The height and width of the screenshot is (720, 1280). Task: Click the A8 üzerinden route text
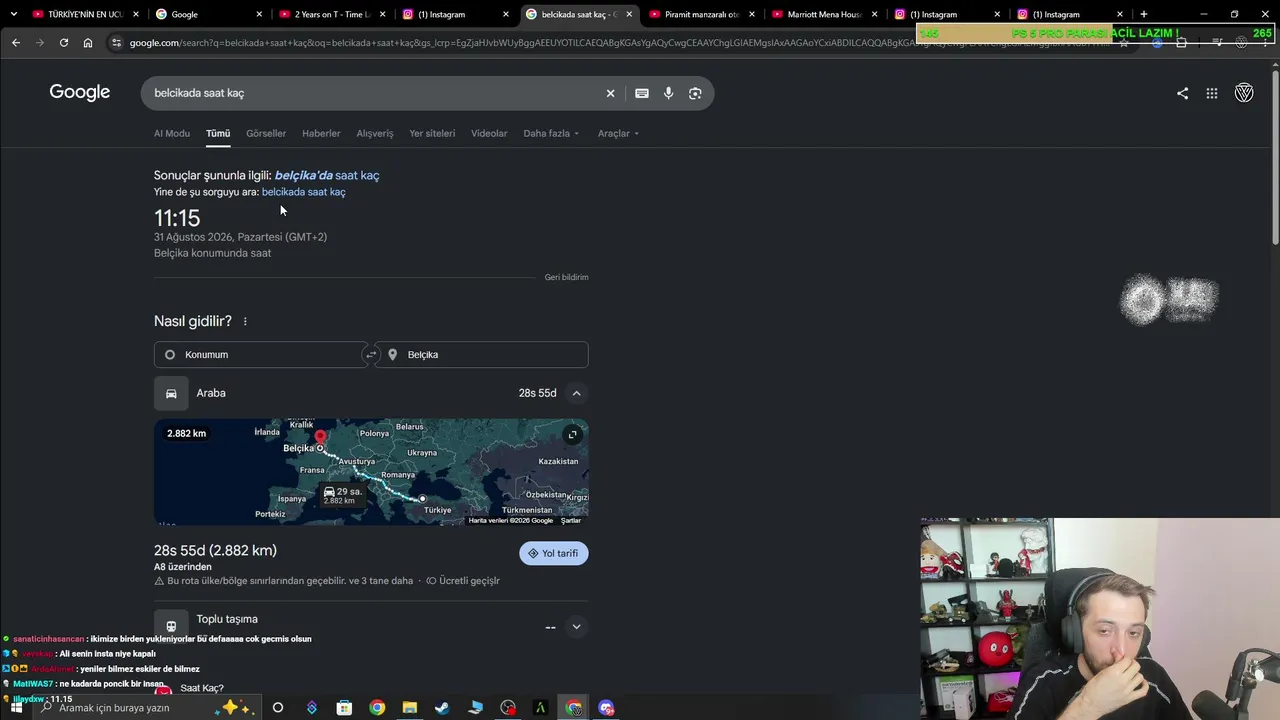click(x=183, y=567)
